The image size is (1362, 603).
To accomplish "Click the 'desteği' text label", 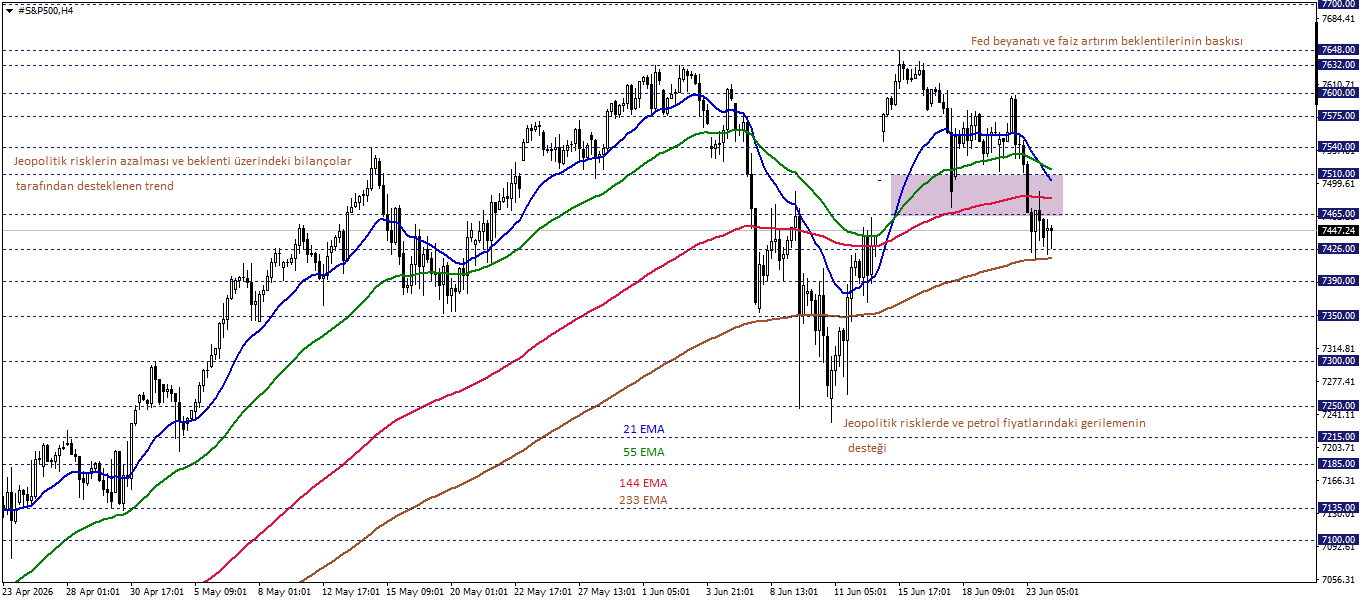I will (867, 448).
